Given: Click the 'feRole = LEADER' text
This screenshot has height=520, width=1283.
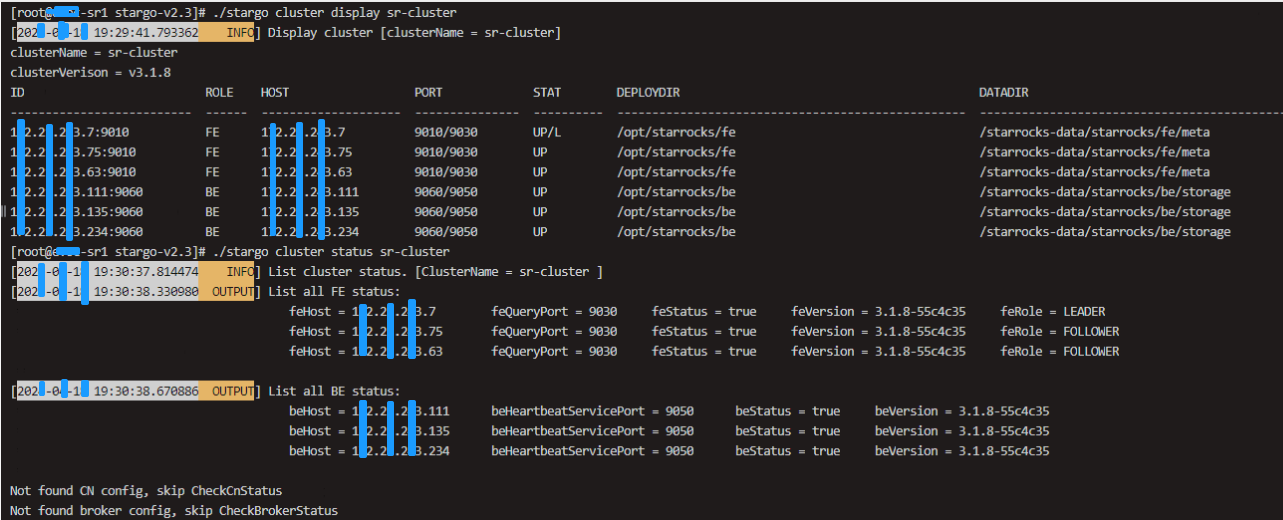Looking at the screenshot, I should click(x=1053, y=311).
